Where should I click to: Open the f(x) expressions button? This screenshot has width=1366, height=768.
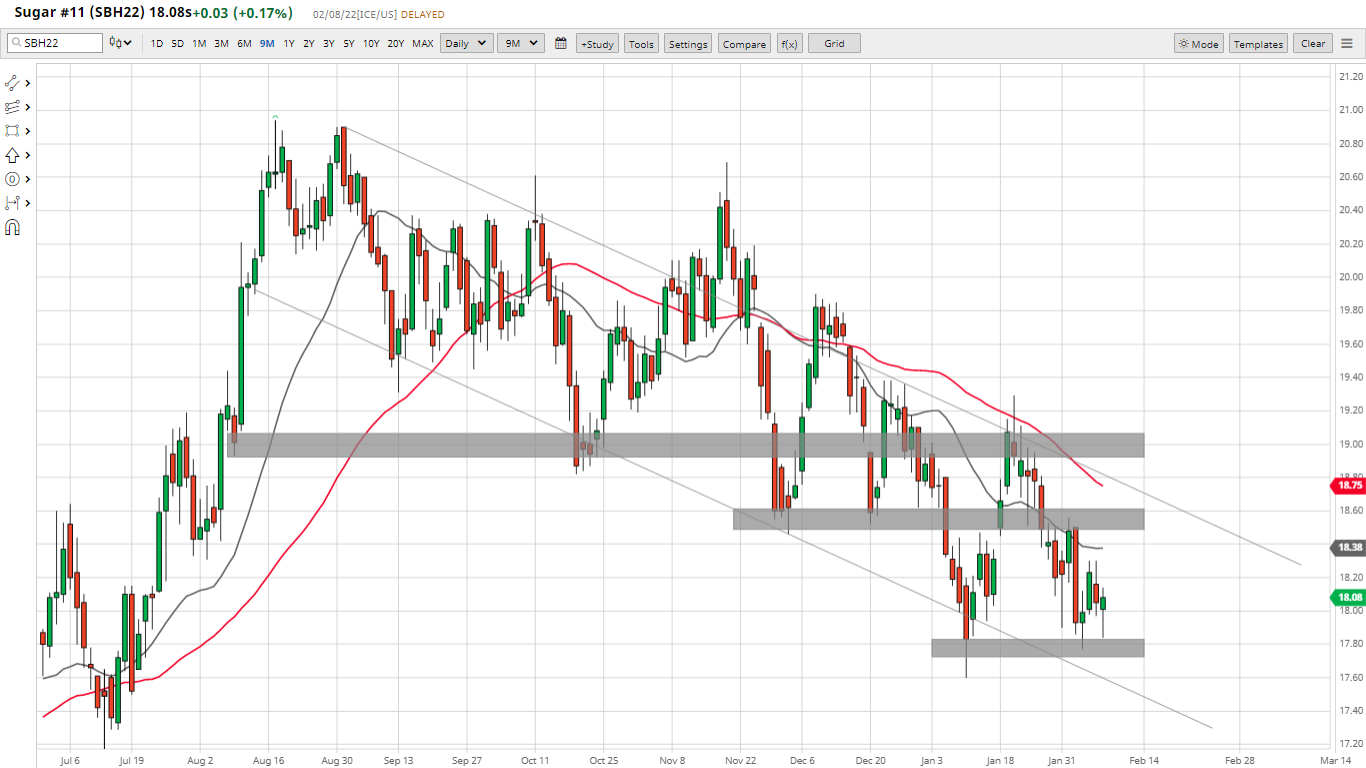[x=789, y=43]
